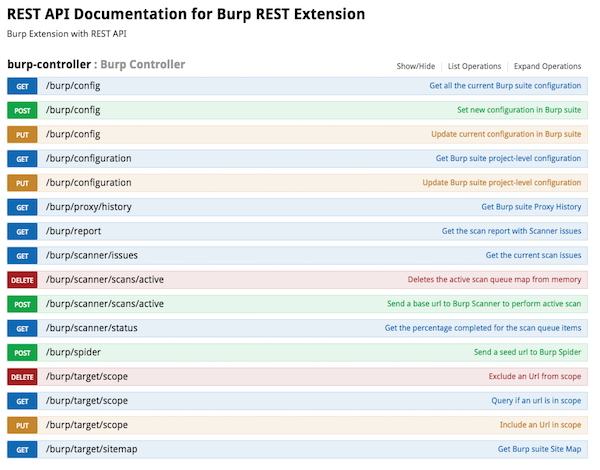The height and width of the screenshot is (470, 600).
Task: Click the PUT badge for /burp/target/scope
Action: point(22,425)
